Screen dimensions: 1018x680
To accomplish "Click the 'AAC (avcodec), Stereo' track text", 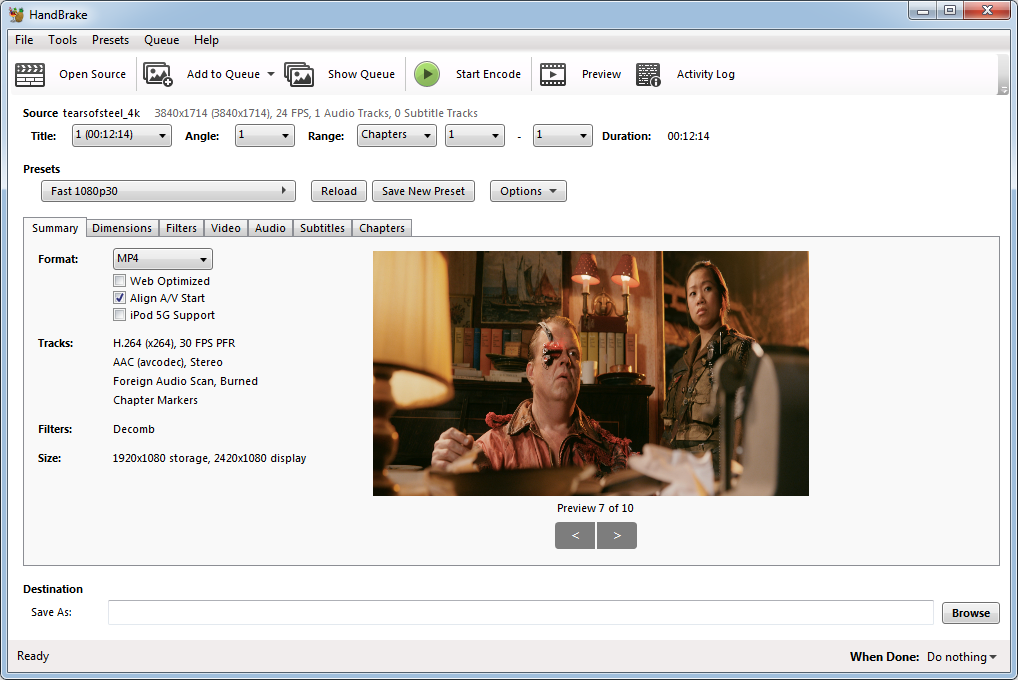I will (168, 362).
